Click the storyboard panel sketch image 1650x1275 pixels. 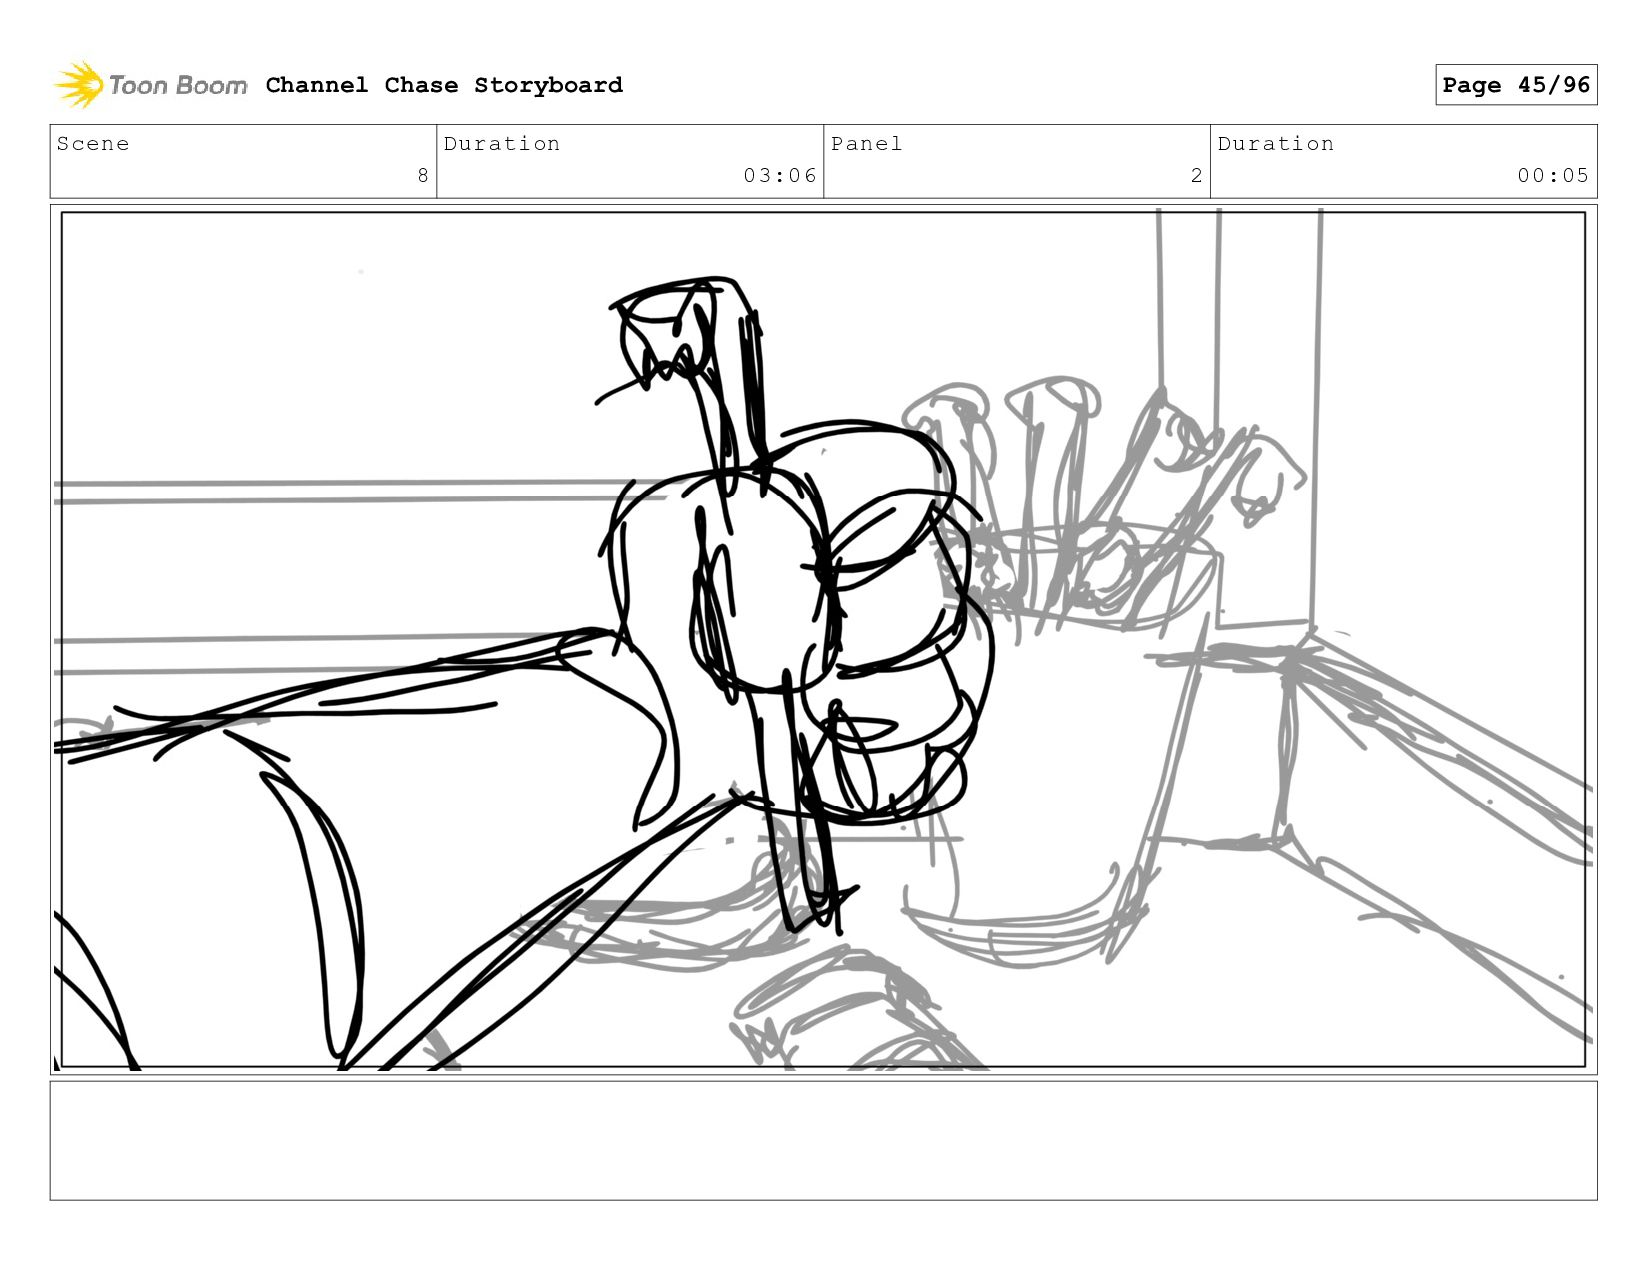coord(824,640)
